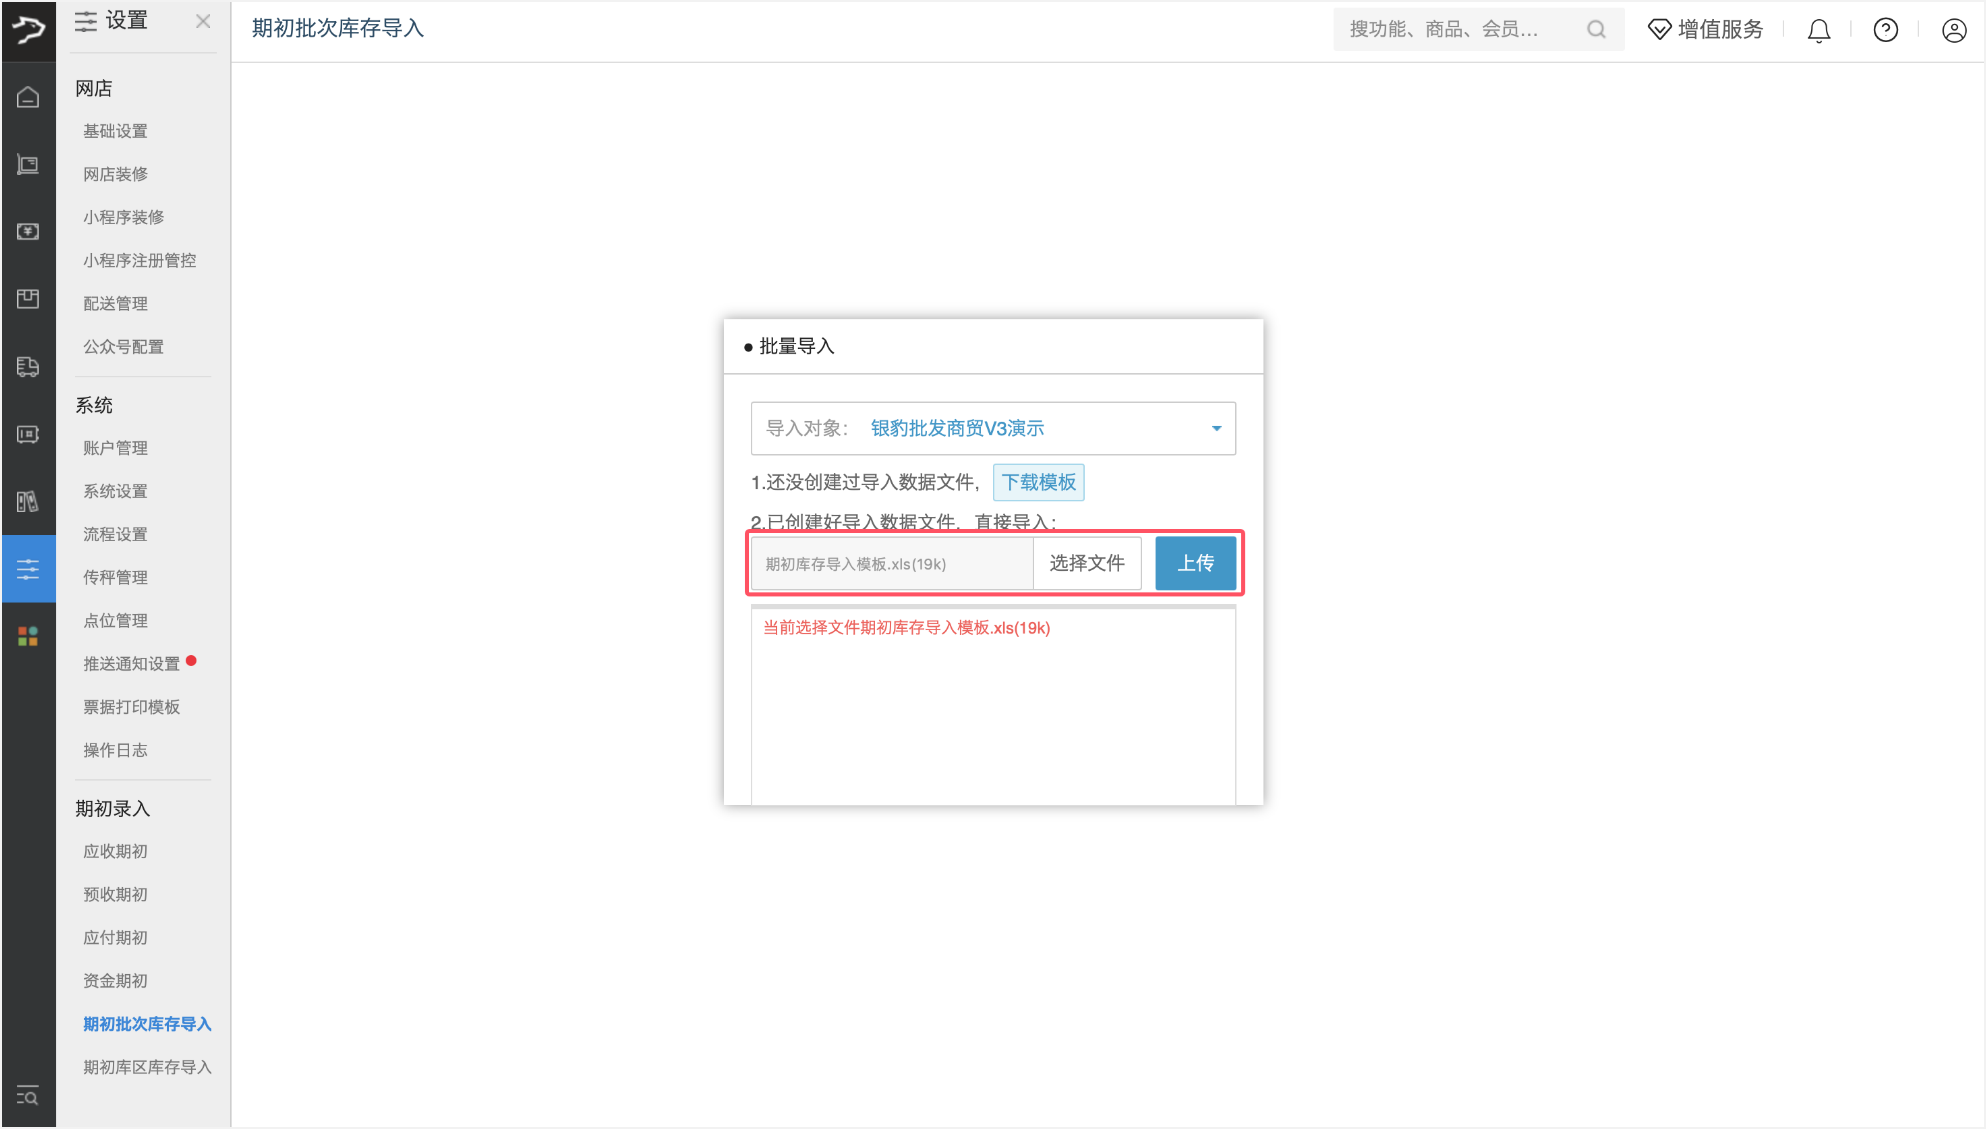Click the blue 上传 upload button
Image resolution: width=1986 pixels, height=1130 pixels.
tap(1195, 563)
